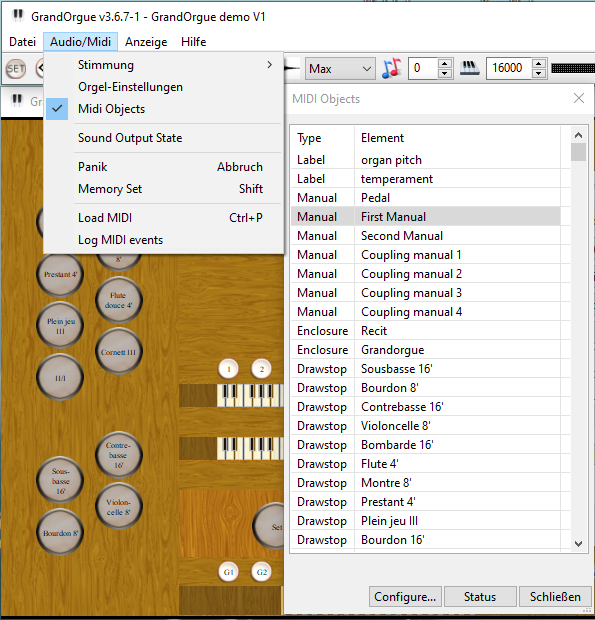Image resolution: width=595 pixels, height=620 pixels.
Task: Select Log MIDI events menu entry
Action: [x=163, y=240]
